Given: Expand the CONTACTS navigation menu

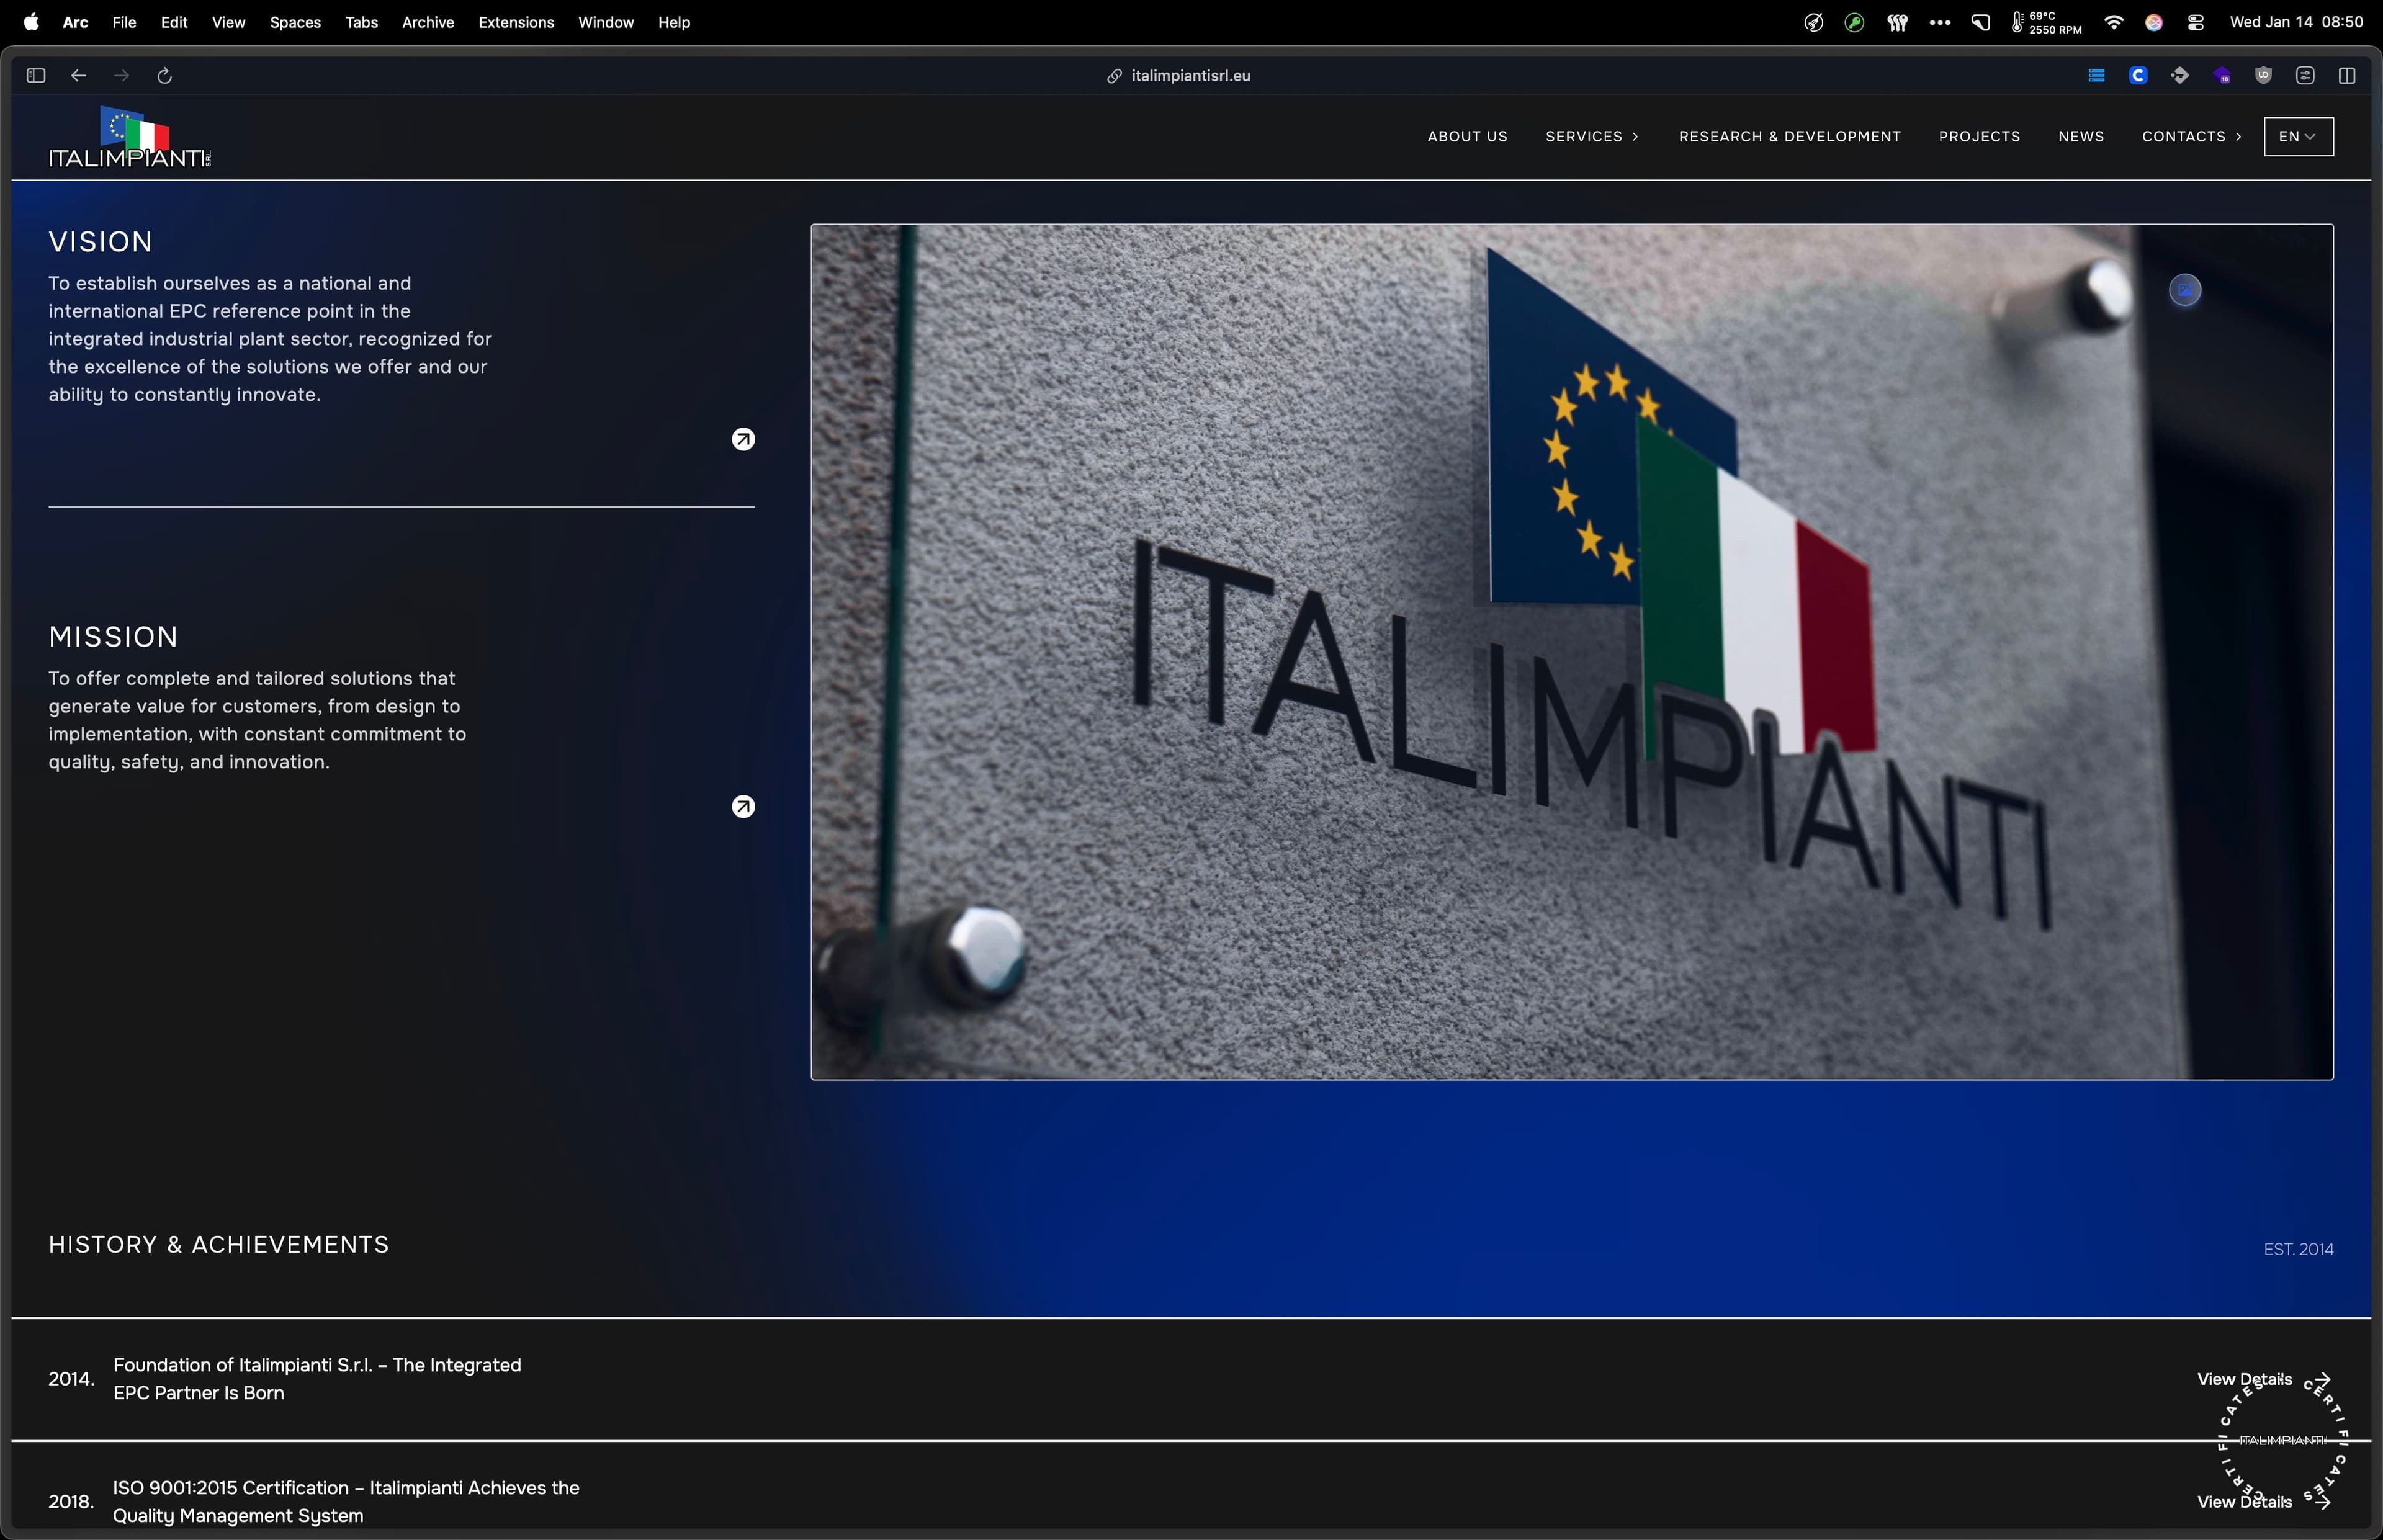Looking at the screenshot, I should (x=2190, y=136).
